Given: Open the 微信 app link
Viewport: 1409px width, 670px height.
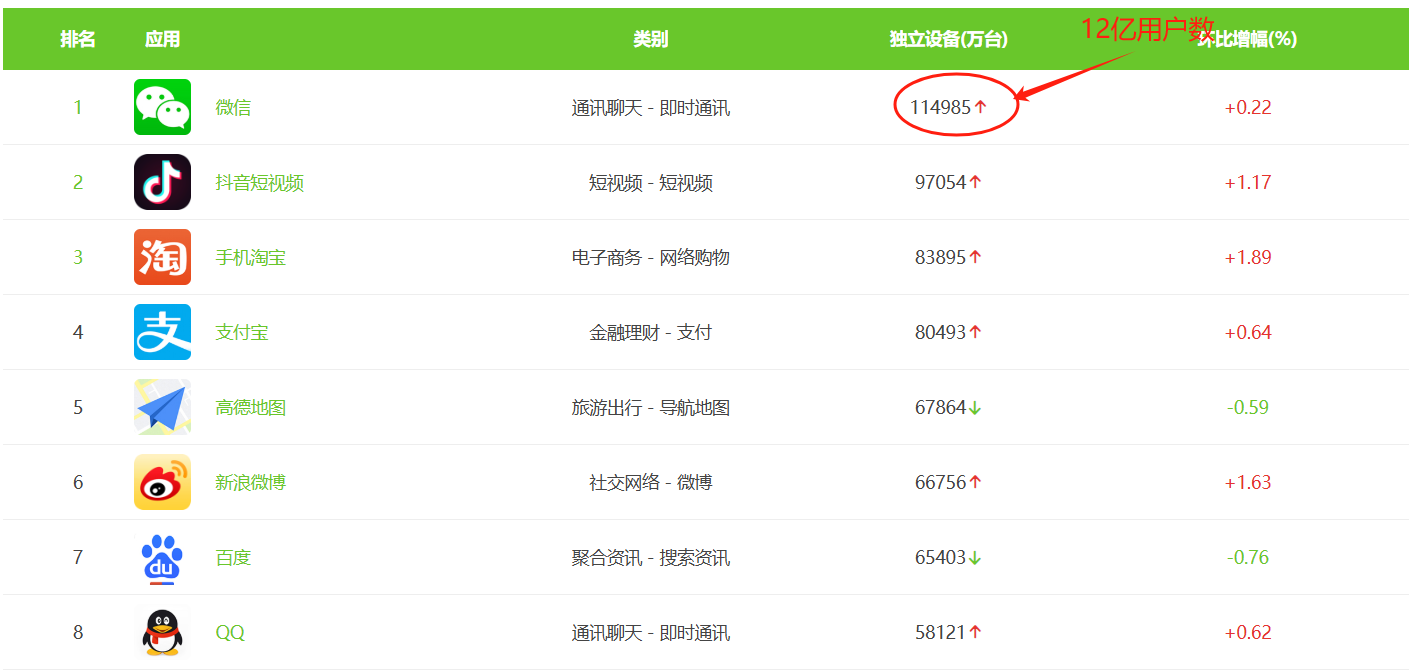Looking at the screenshot, I should click(x=233, y=107).
